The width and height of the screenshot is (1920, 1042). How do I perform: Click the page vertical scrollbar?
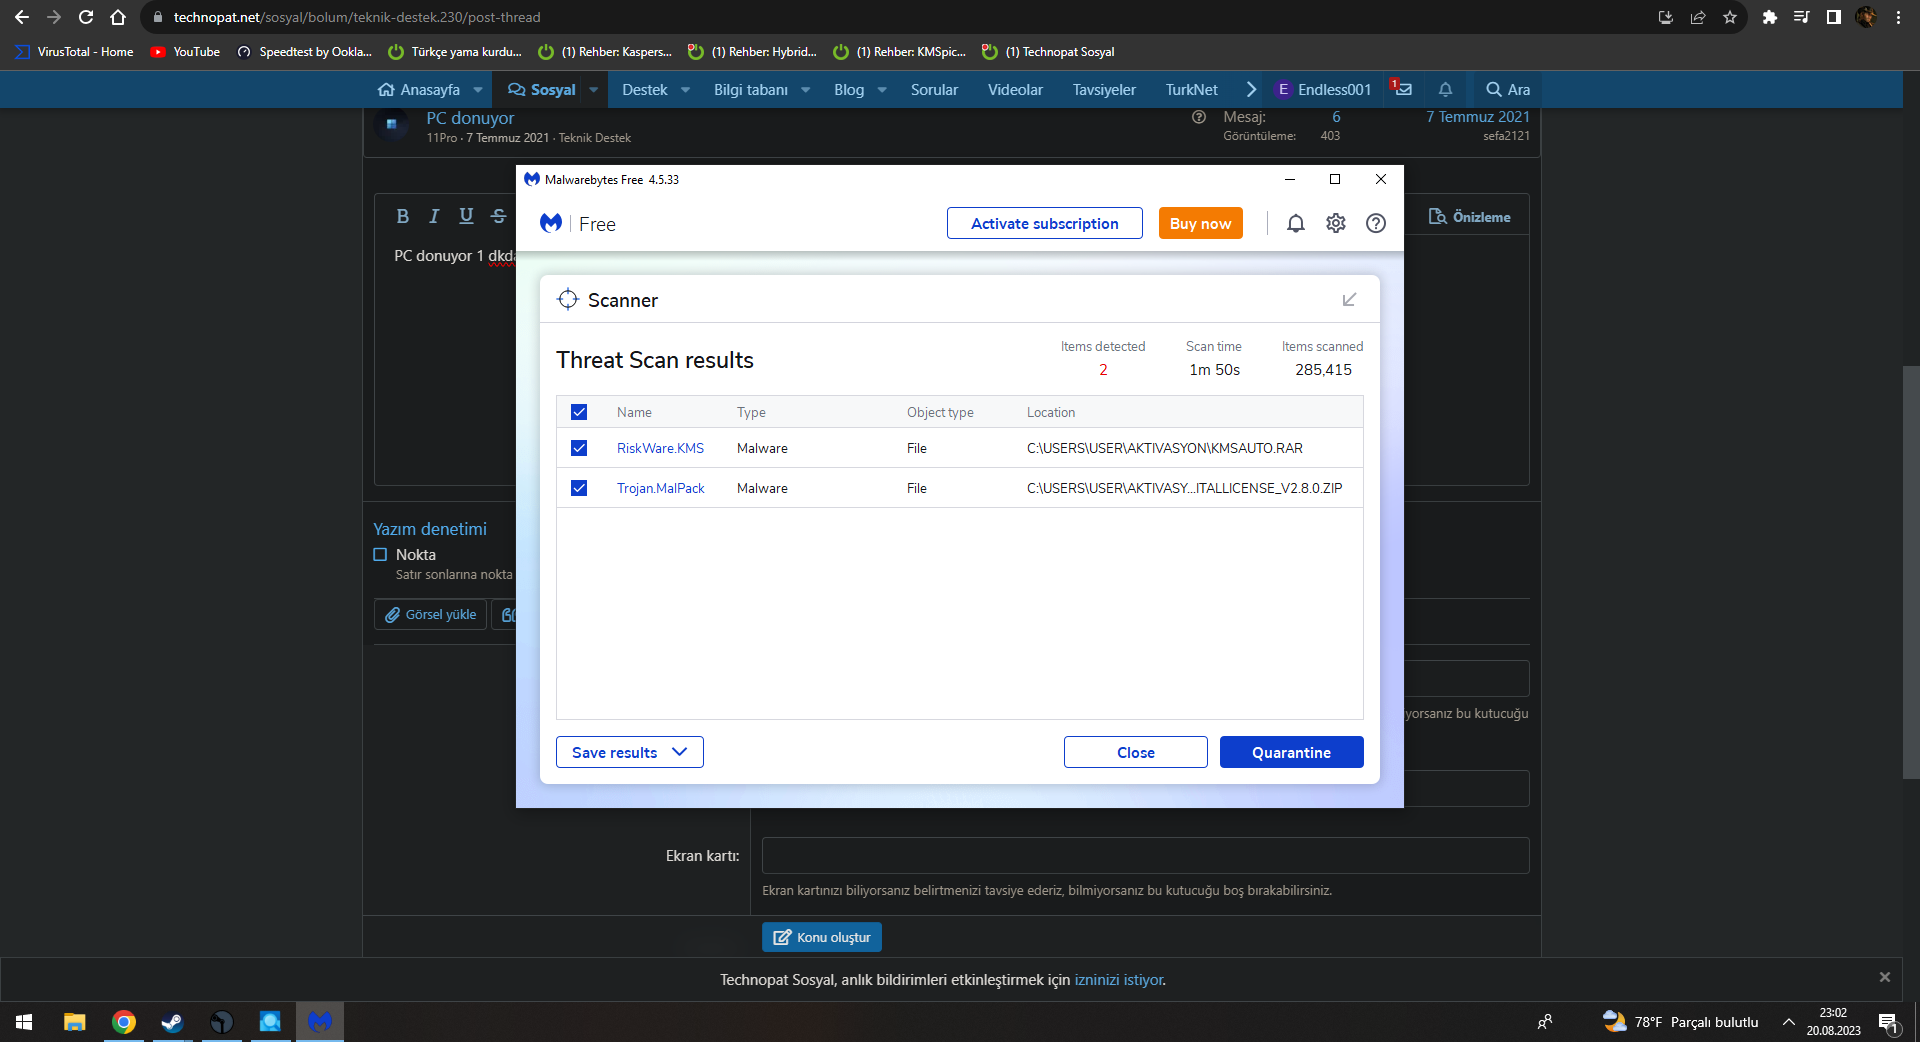click(x=1910, y=572)
